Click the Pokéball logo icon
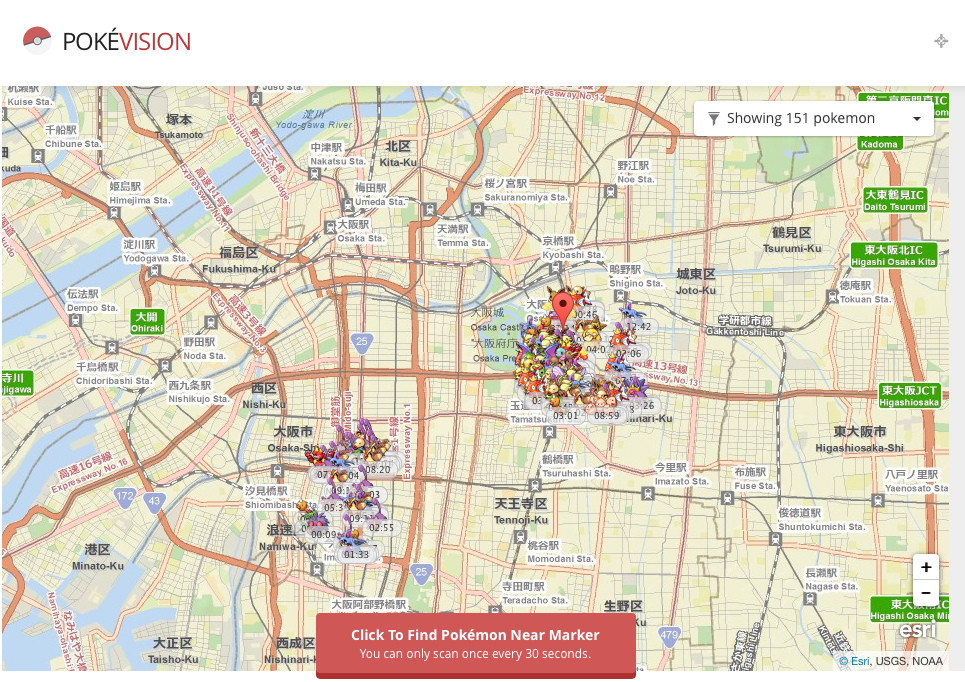The width and height of the screenshot is (965, 682). coord(37,40)
